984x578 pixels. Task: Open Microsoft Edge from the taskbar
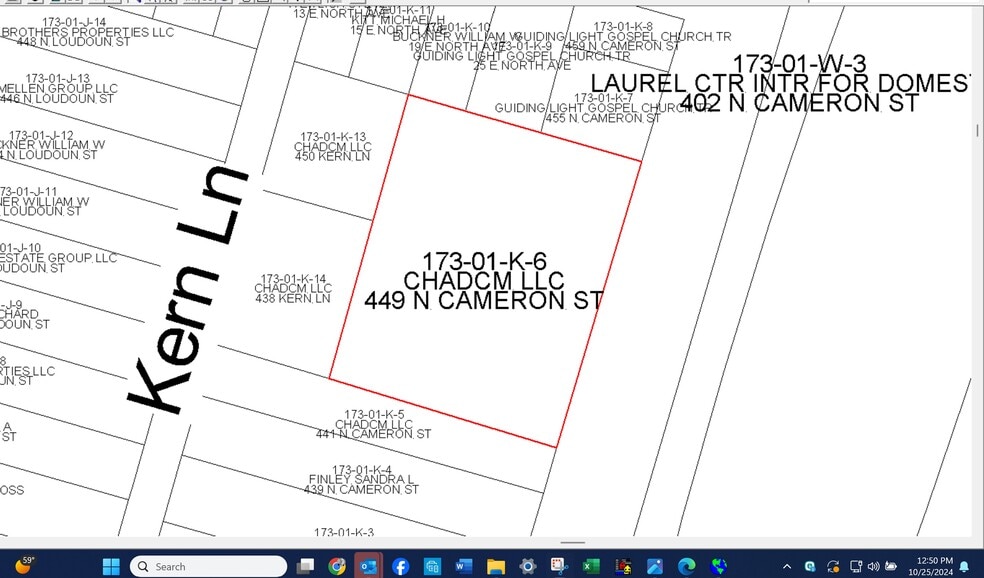click(x=686, y=566)
